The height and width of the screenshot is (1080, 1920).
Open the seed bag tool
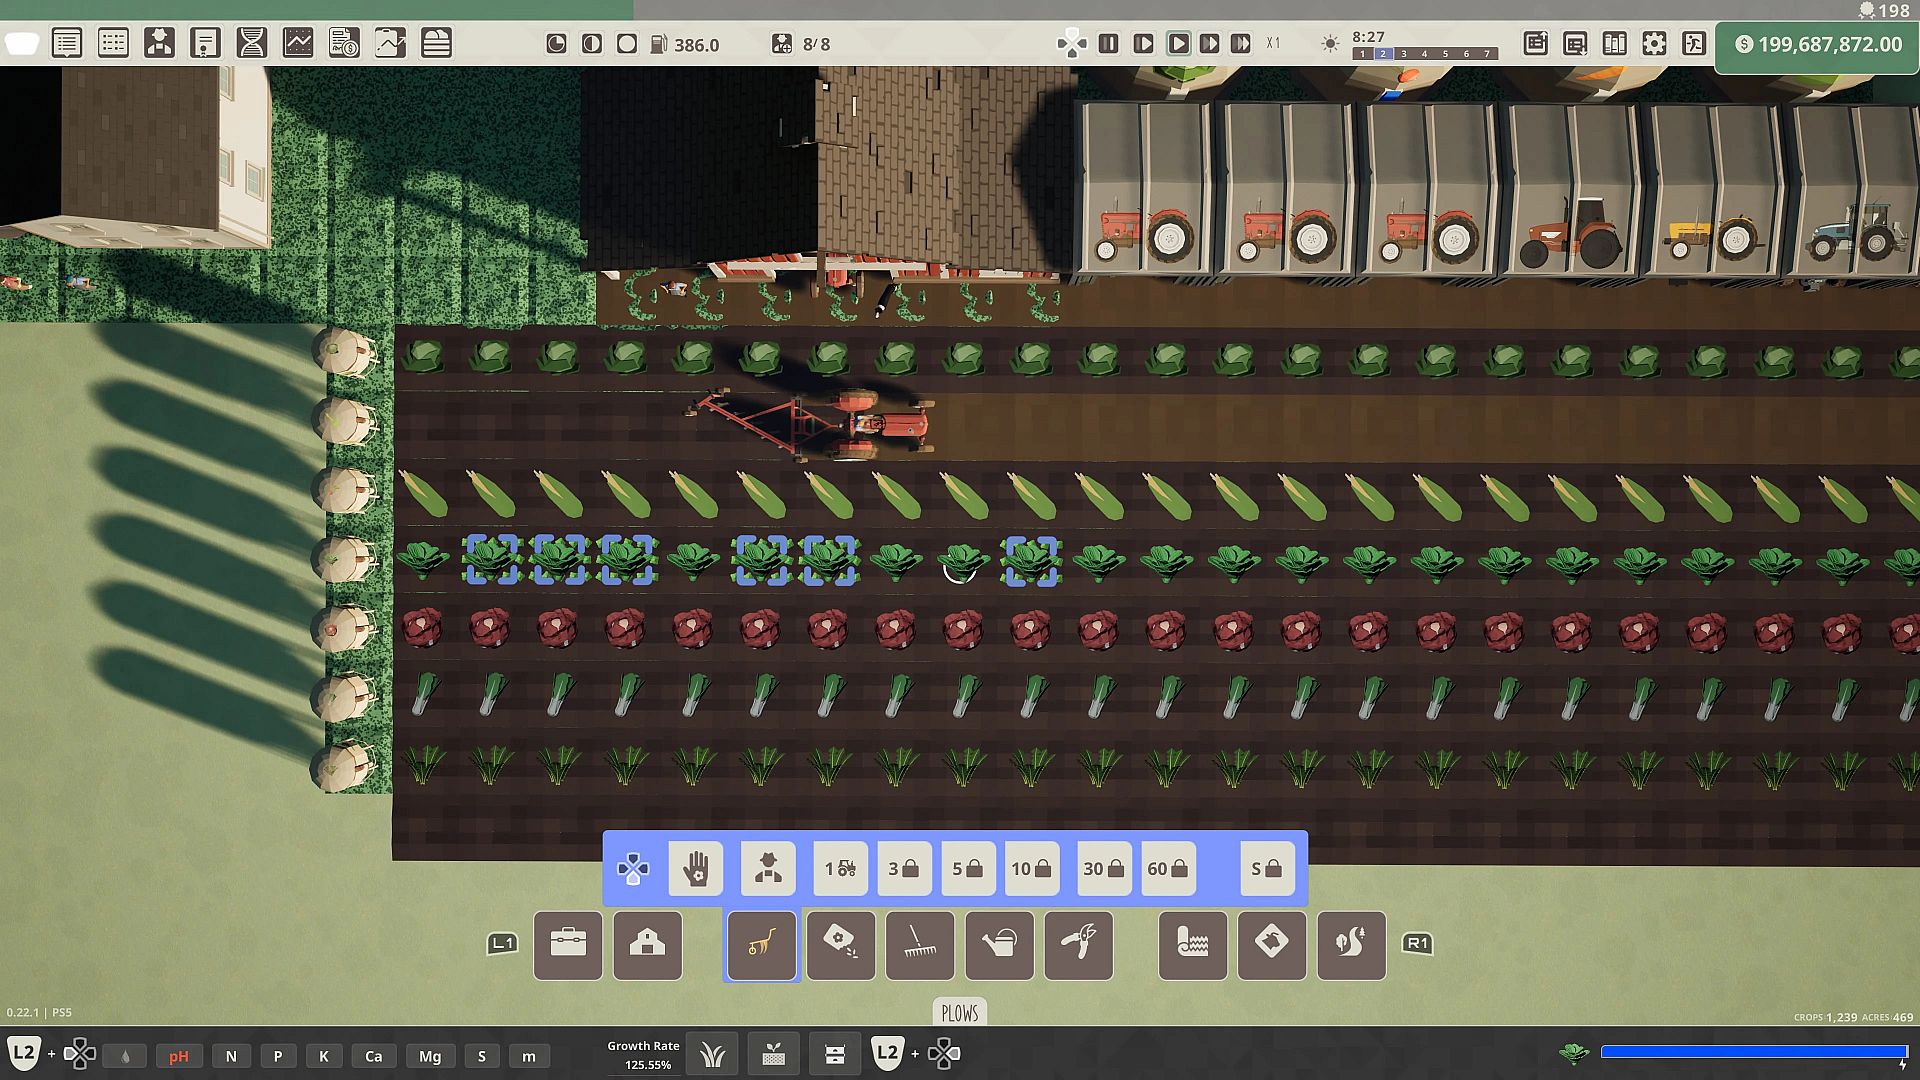pos(840,945)
